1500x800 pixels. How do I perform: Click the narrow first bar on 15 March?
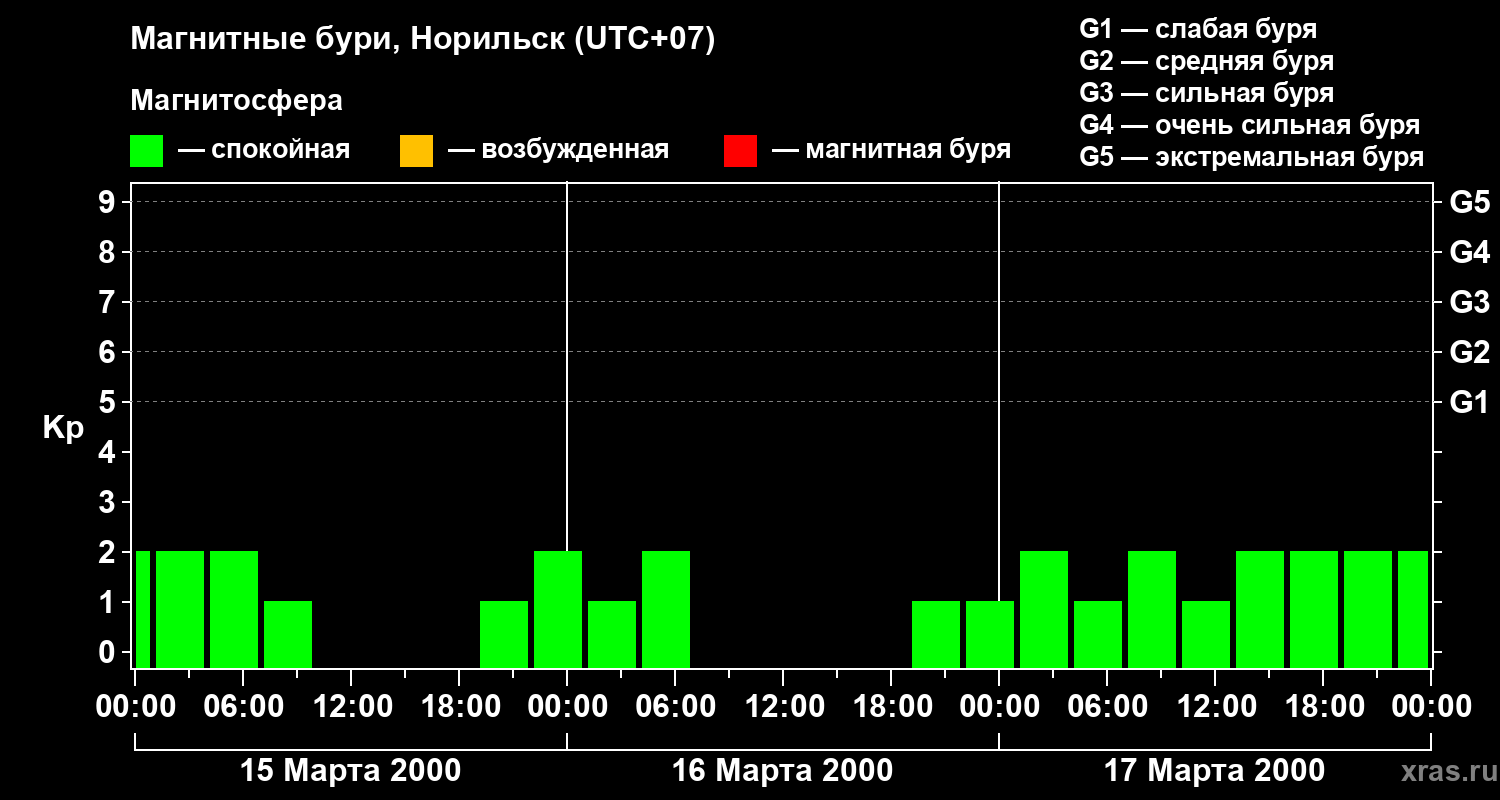(143, 608)
